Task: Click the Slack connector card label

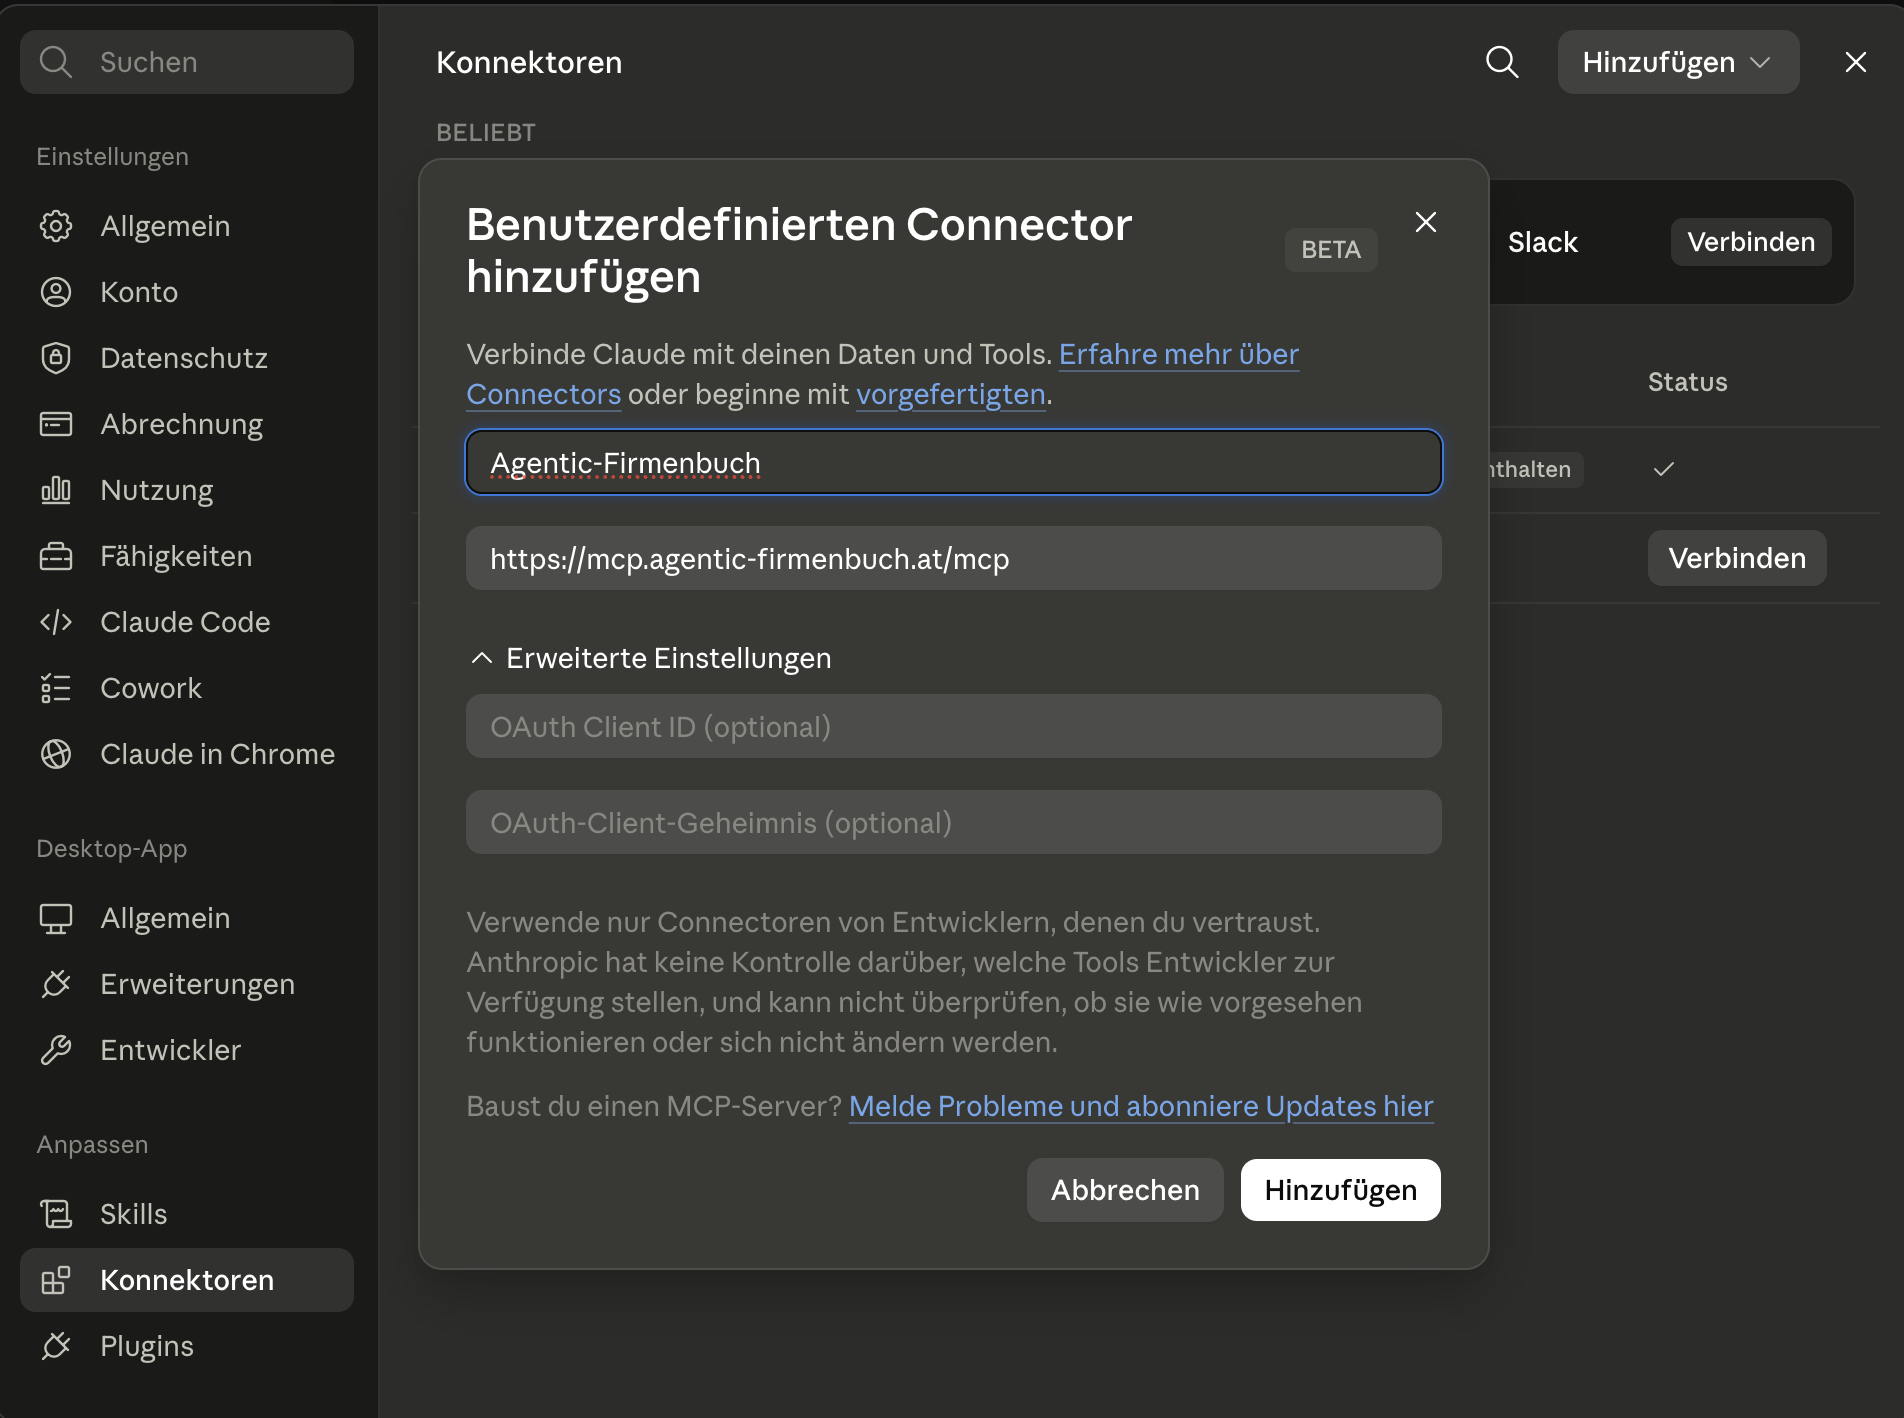Action: pos(1543,242)
